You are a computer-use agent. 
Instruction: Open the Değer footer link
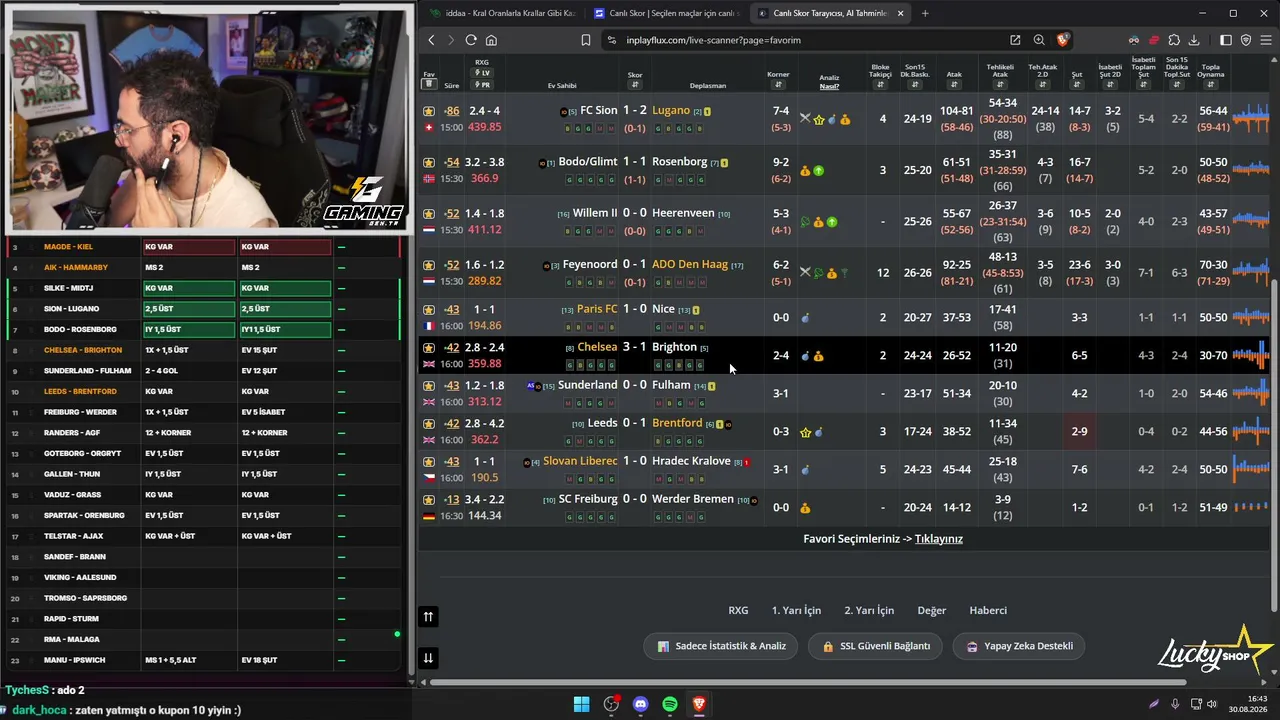[x=931, y=611]
